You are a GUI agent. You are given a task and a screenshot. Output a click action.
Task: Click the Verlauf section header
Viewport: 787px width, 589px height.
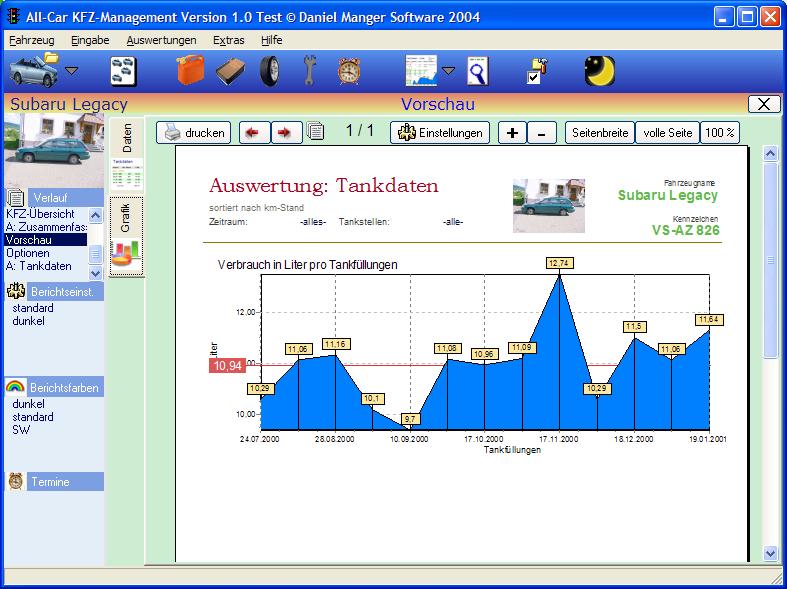(66, 198)
